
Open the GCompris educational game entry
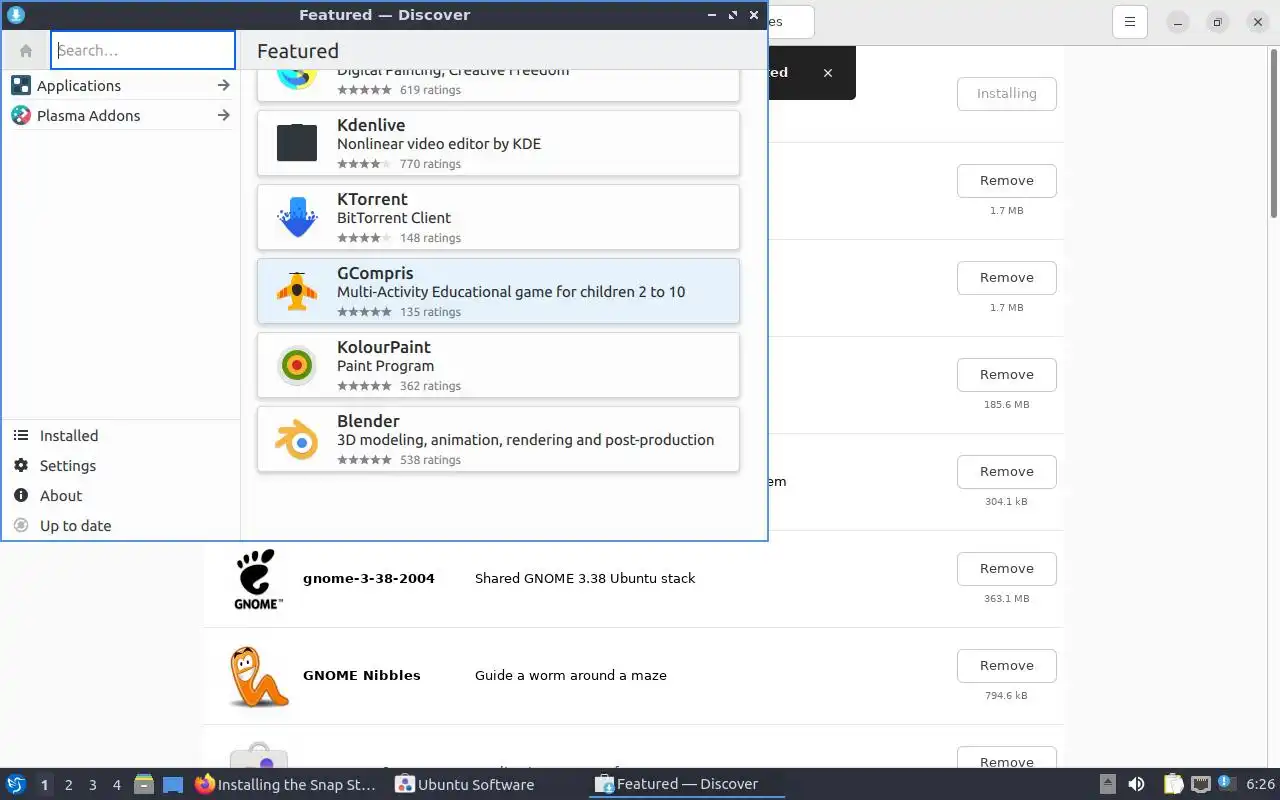(498, 291)
